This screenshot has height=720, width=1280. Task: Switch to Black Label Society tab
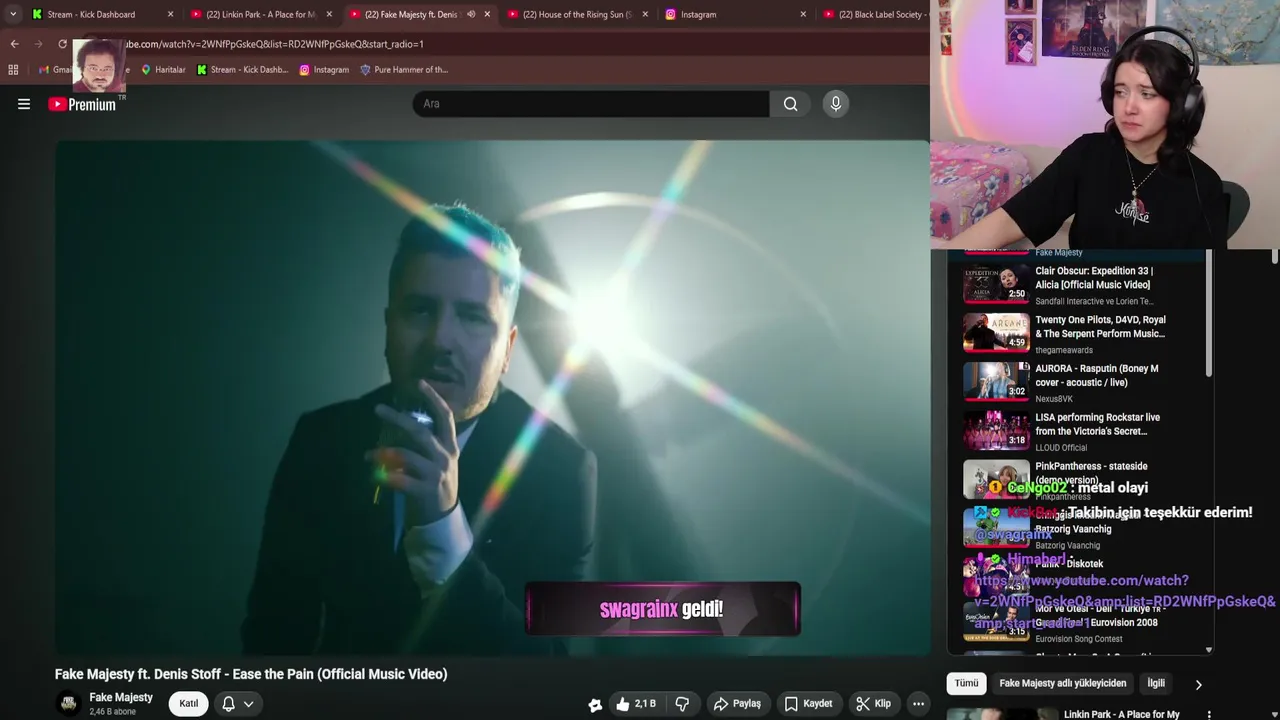click(875, 15)
